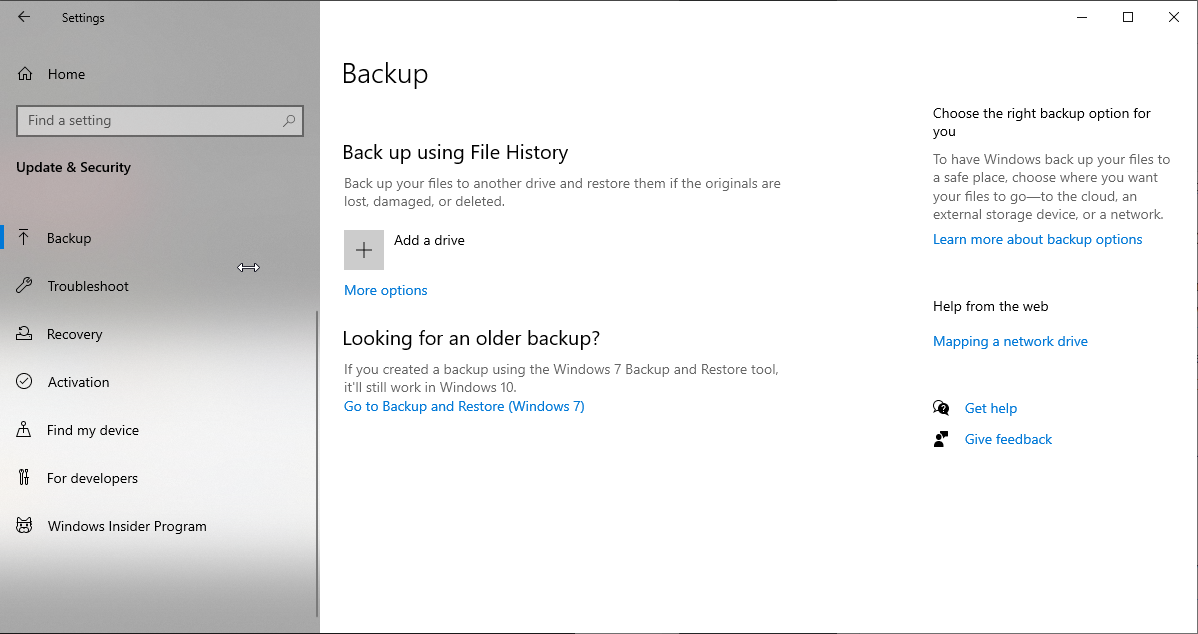The width and height of the screenshot is (1198, 634).
Task: Select the Backup icon in the sidebar
Action: click(x=24, y=238)
